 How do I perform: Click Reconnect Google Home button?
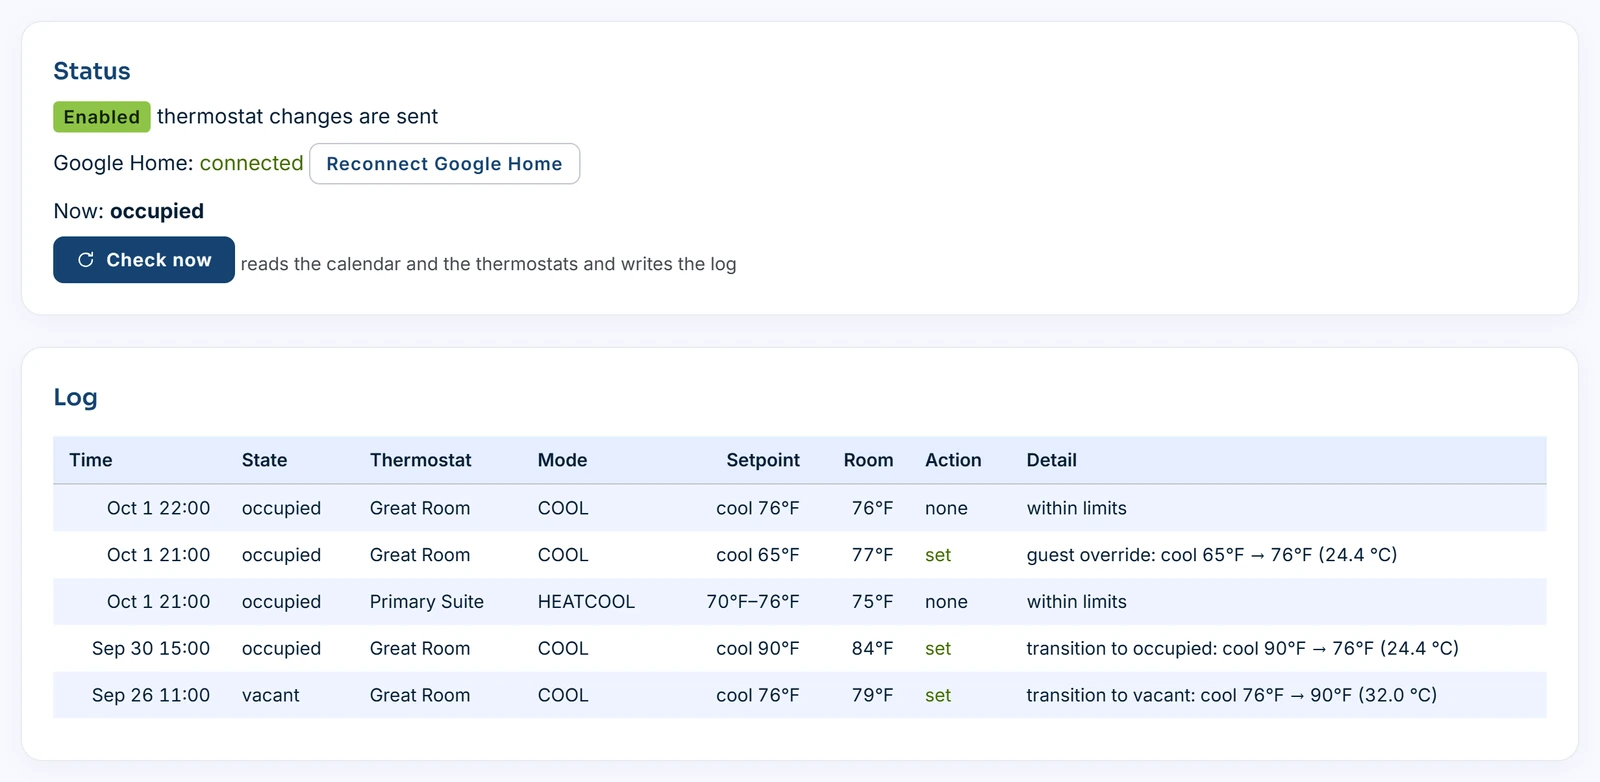point(445,164)
